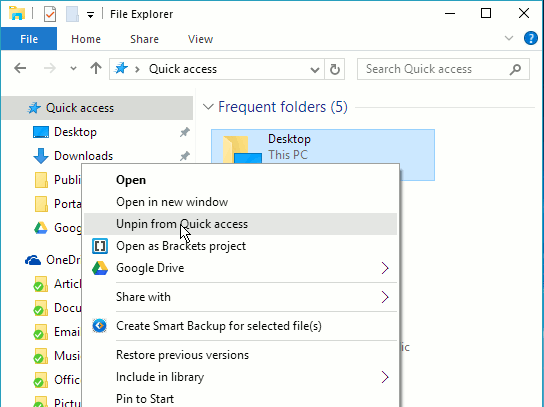Collapse the Frequent folders group

(208, 107)
